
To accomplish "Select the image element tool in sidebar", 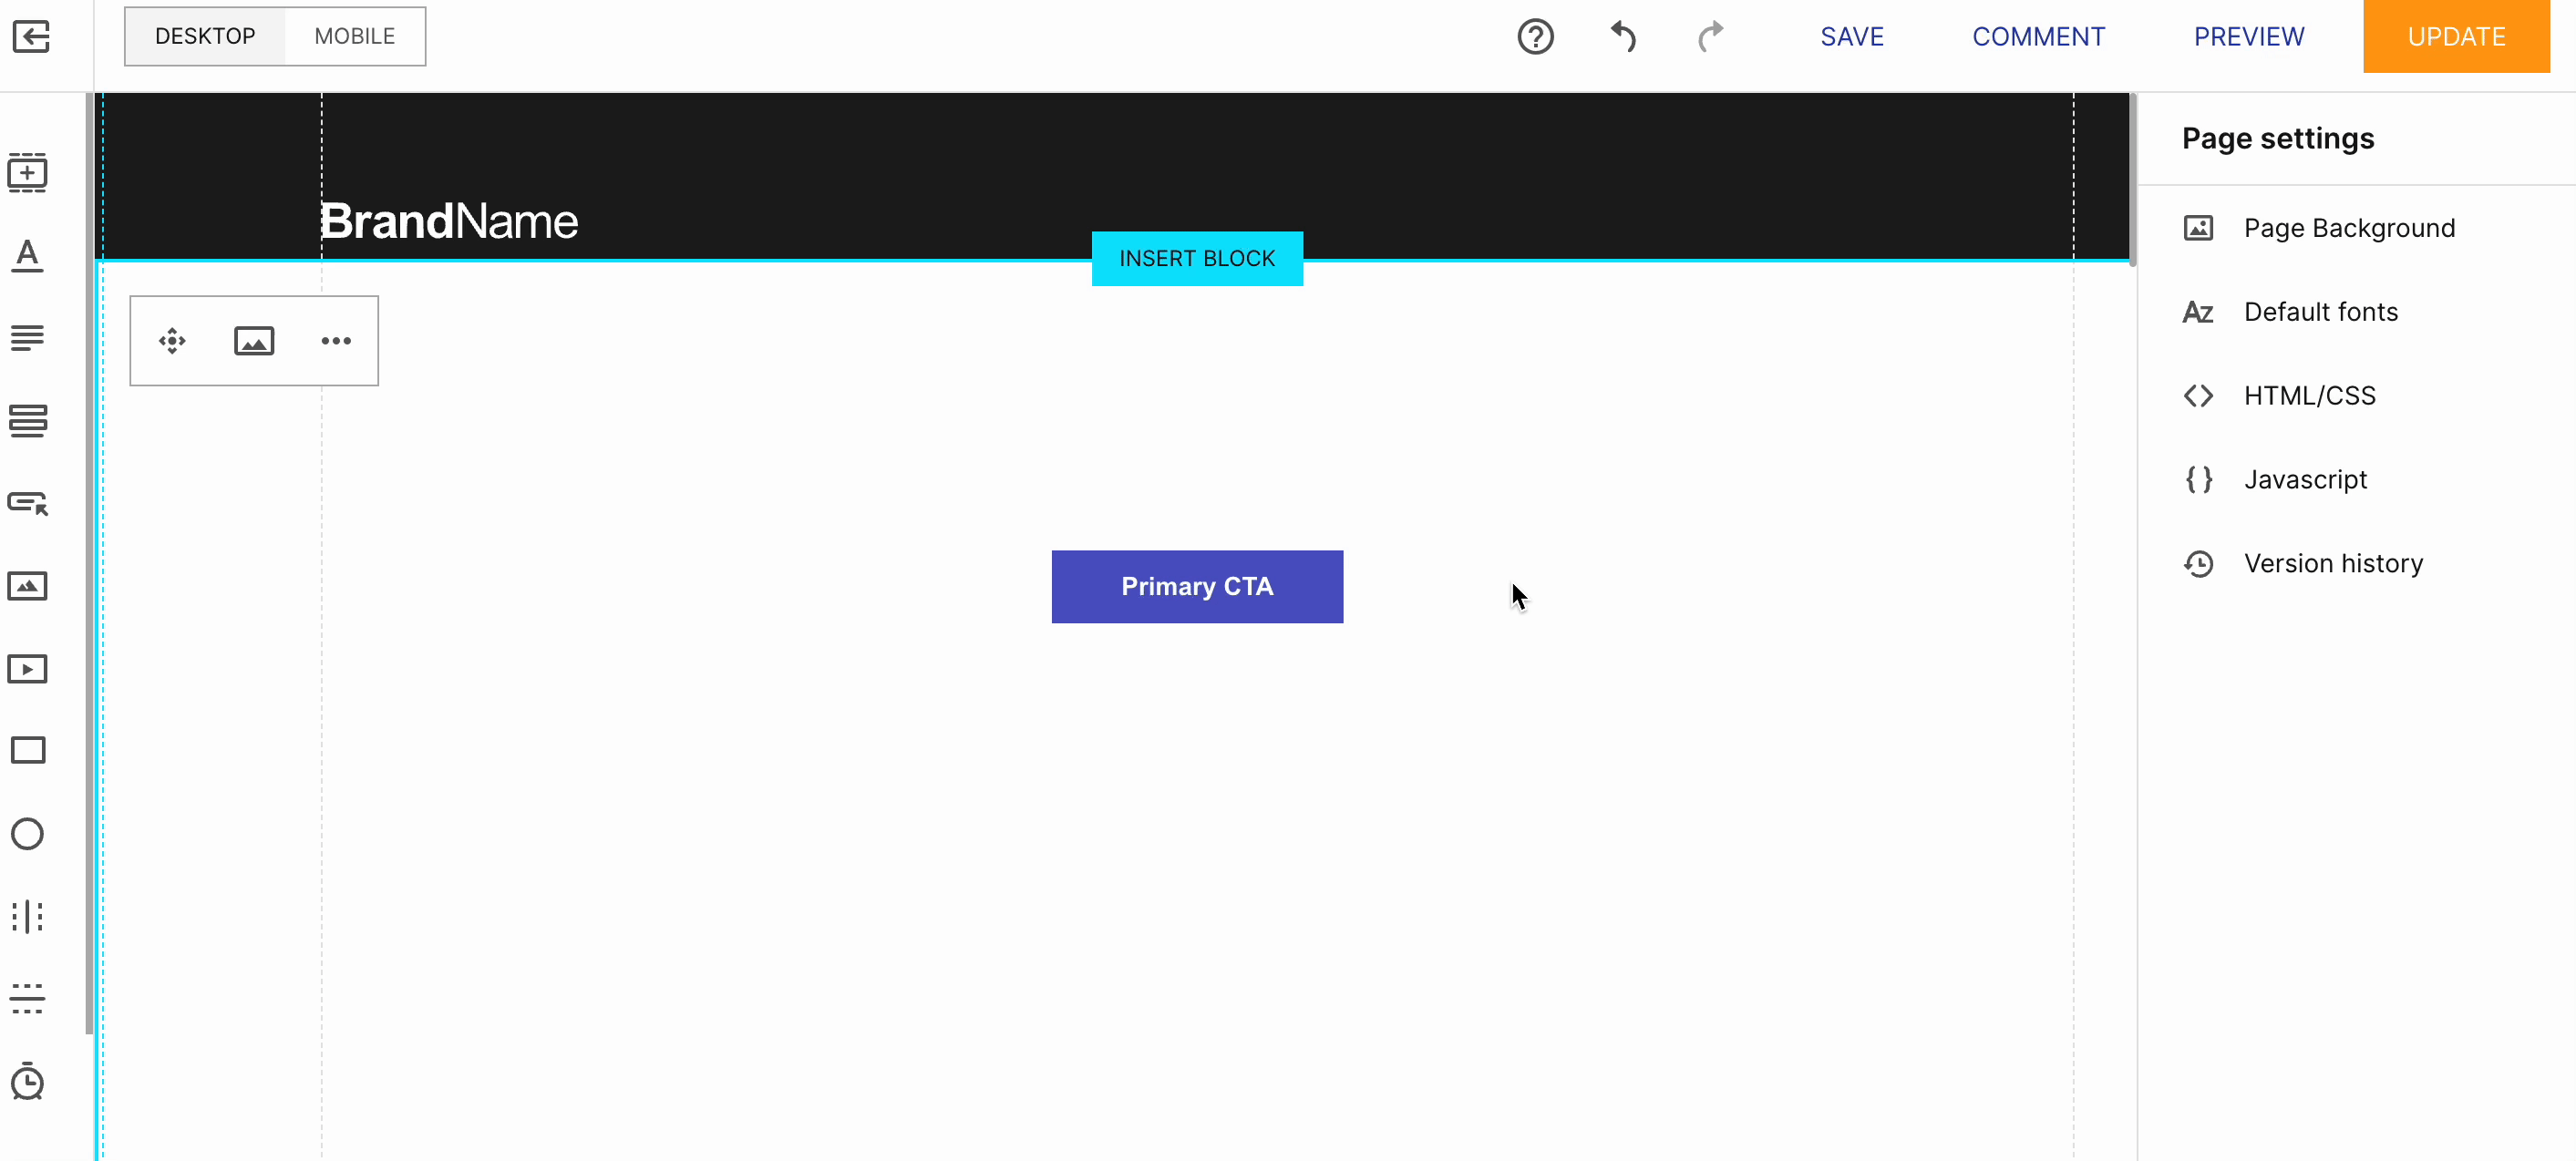I will point(28,586).
